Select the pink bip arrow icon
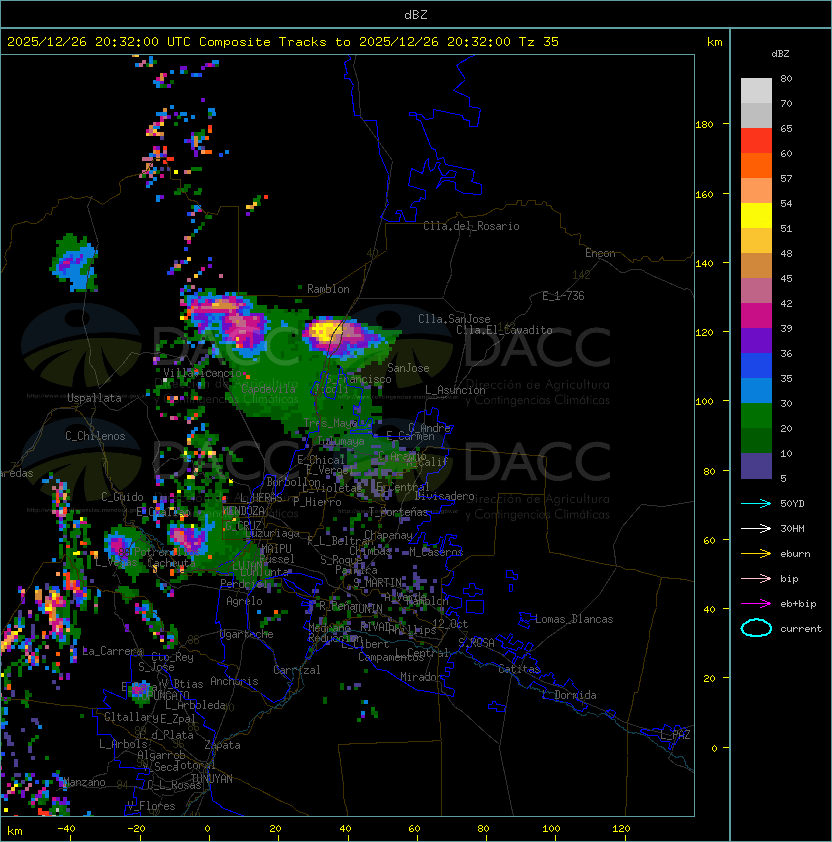Viewport: 832px width, 842px height. (756, 578)
